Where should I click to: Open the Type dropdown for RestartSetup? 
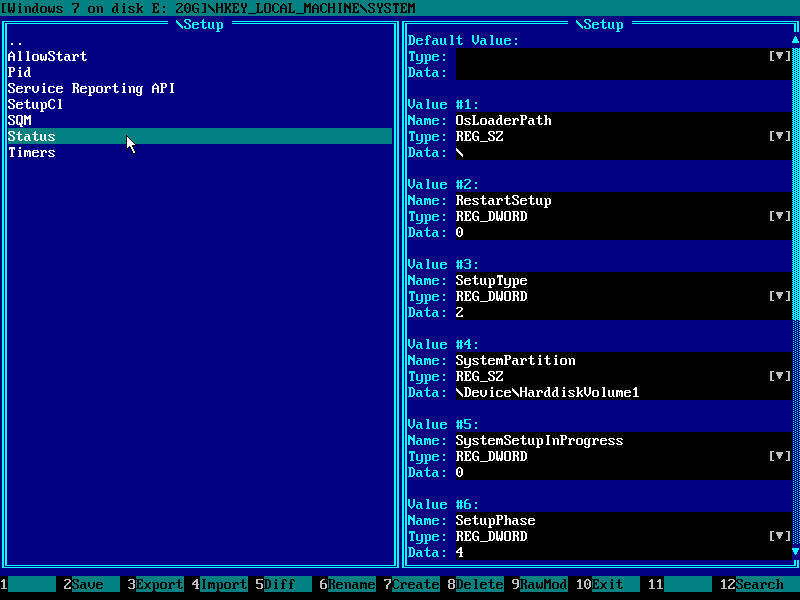coord(780,216)
